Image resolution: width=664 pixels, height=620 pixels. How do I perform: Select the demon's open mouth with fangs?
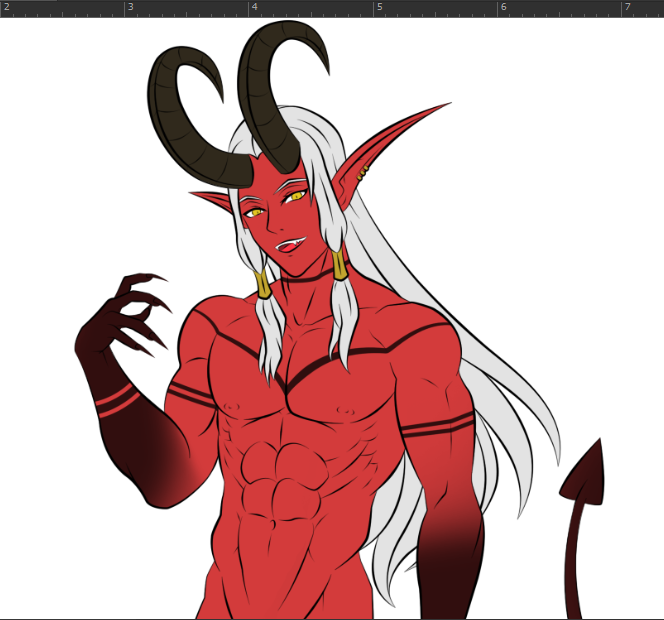(x=290, y=245)
